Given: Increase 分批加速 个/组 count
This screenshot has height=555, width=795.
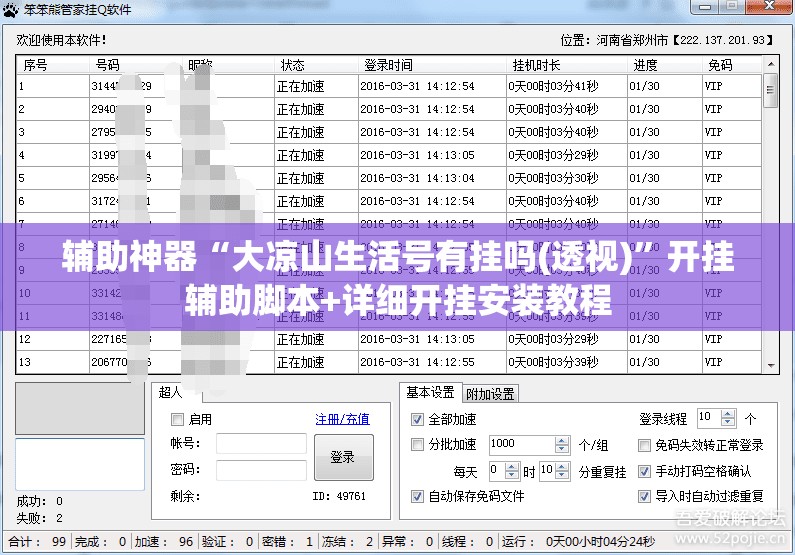Looking at the screenshot, I should point(561,441).
